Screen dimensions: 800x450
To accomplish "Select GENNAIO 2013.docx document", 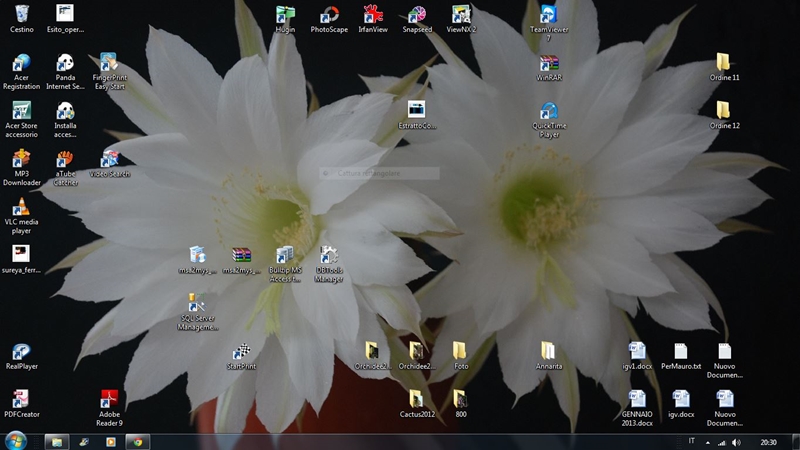I will pyautogui.click(x=637, y=408).
